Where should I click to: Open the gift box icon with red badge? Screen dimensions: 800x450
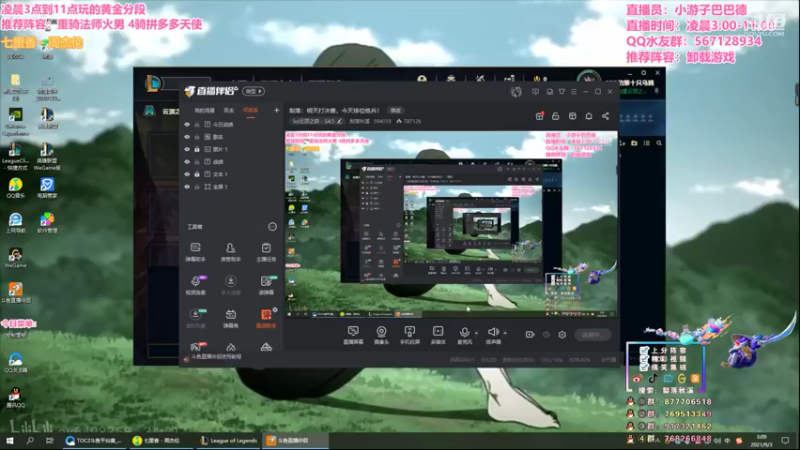(539, 116)
